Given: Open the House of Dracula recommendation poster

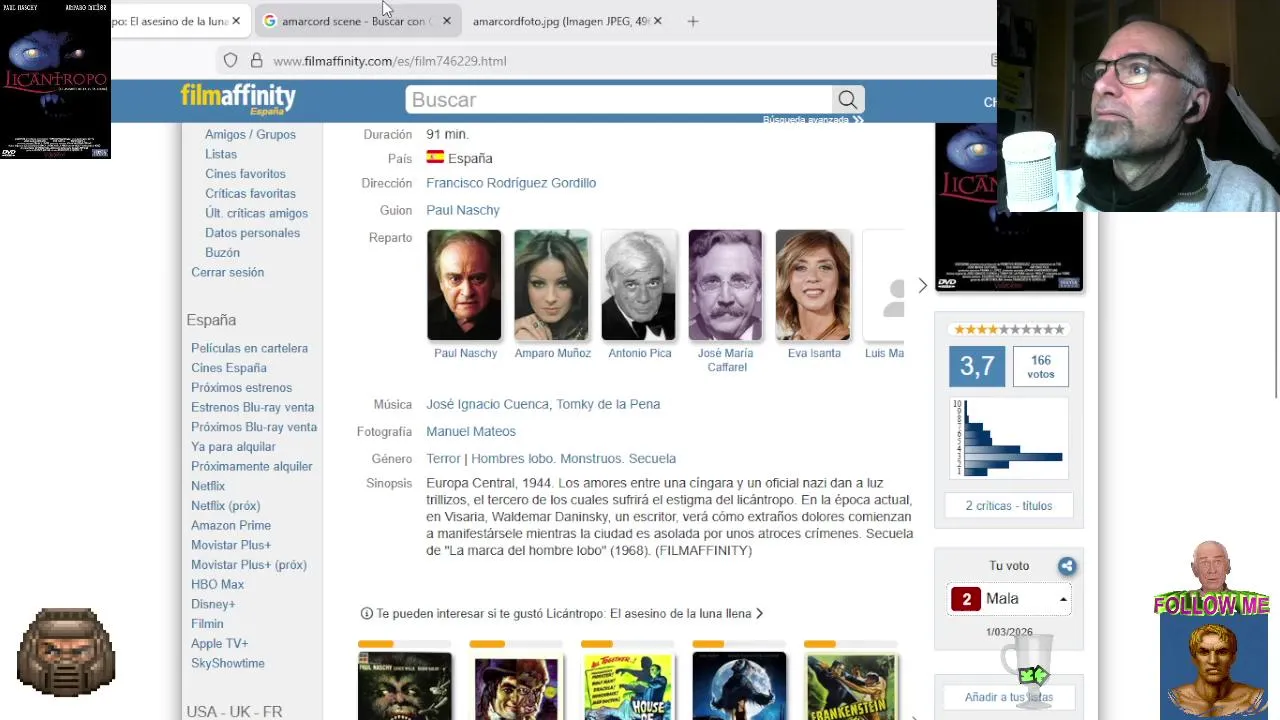Looking at the screenshot, I should [x=628, y=686].
